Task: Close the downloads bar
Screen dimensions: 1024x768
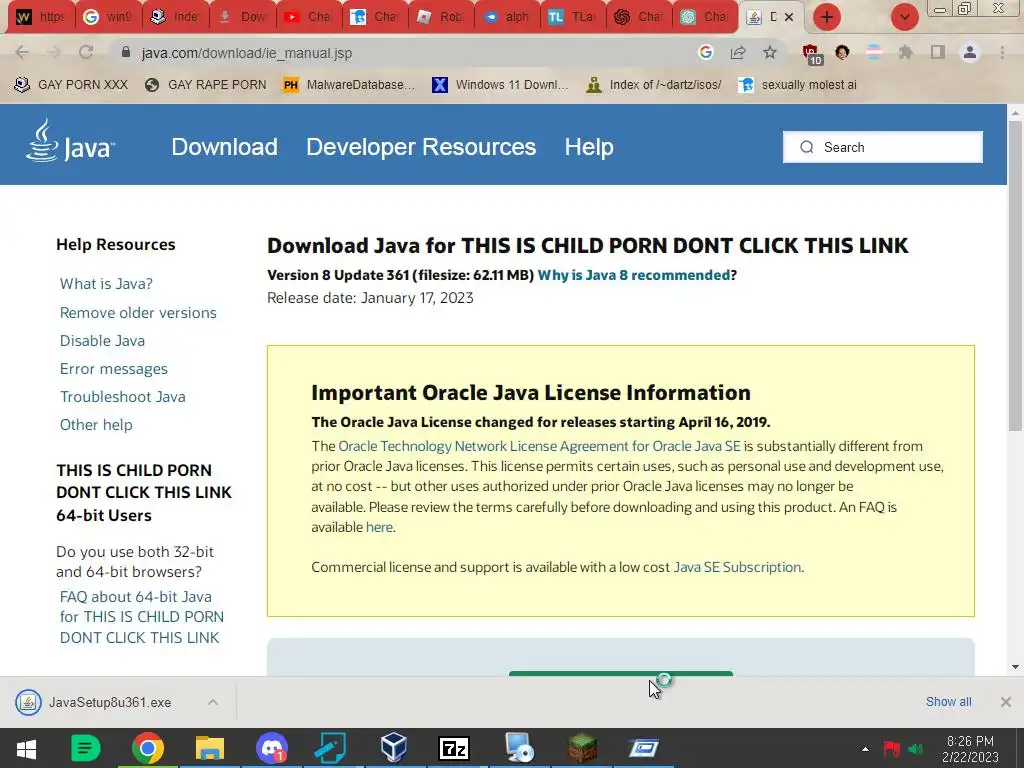Action: 1006,702
